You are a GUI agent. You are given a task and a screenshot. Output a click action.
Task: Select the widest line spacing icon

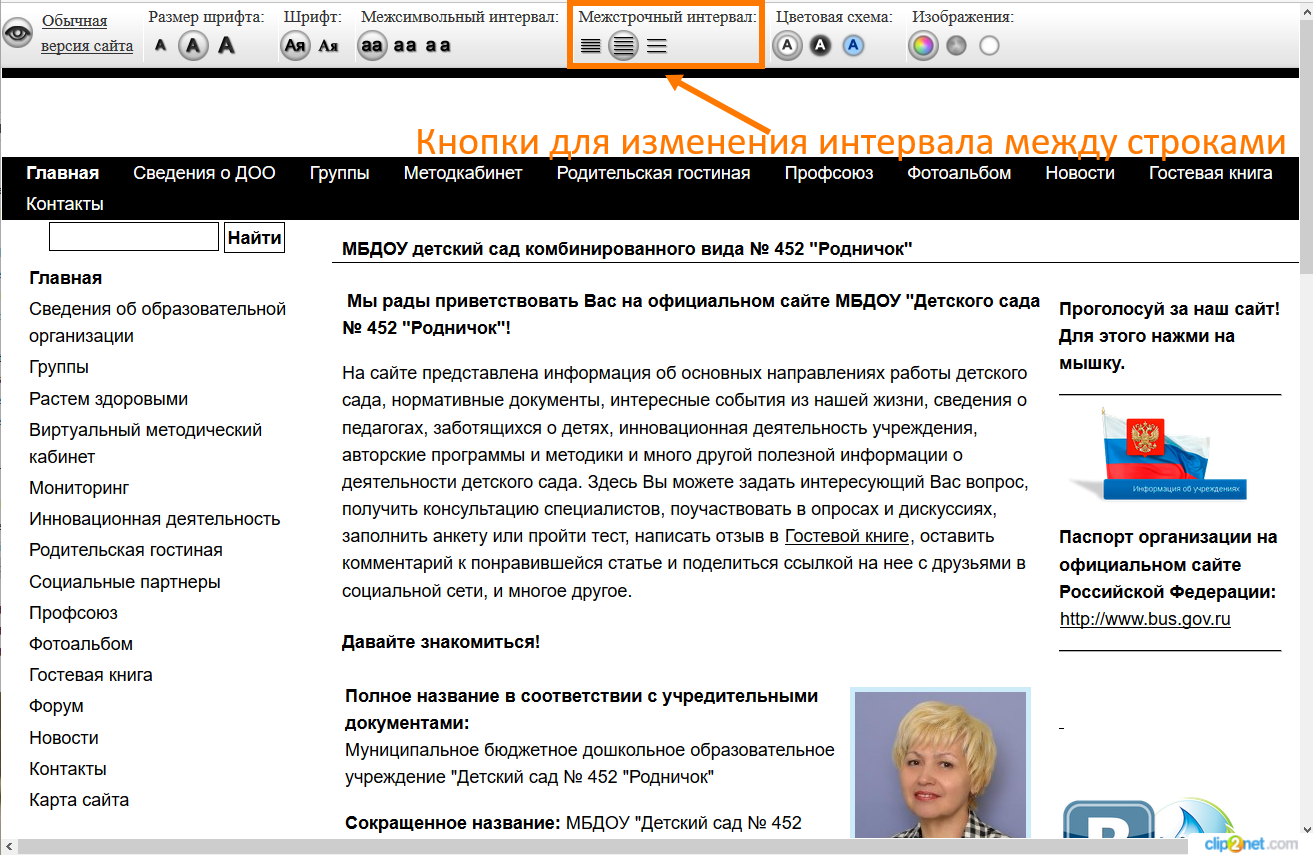coord(657,46)
